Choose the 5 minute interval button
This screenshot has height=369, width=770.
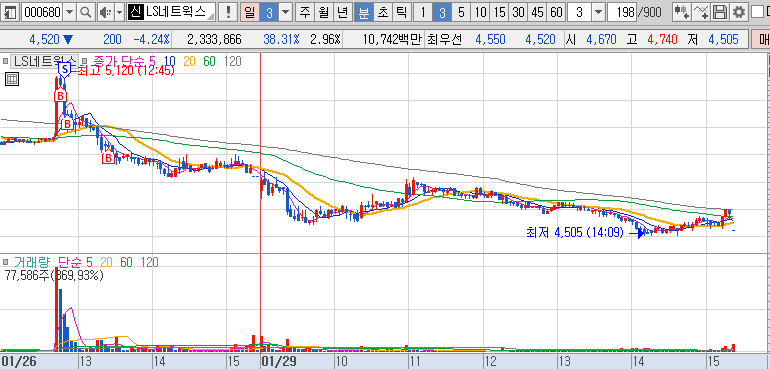[461, 13]
